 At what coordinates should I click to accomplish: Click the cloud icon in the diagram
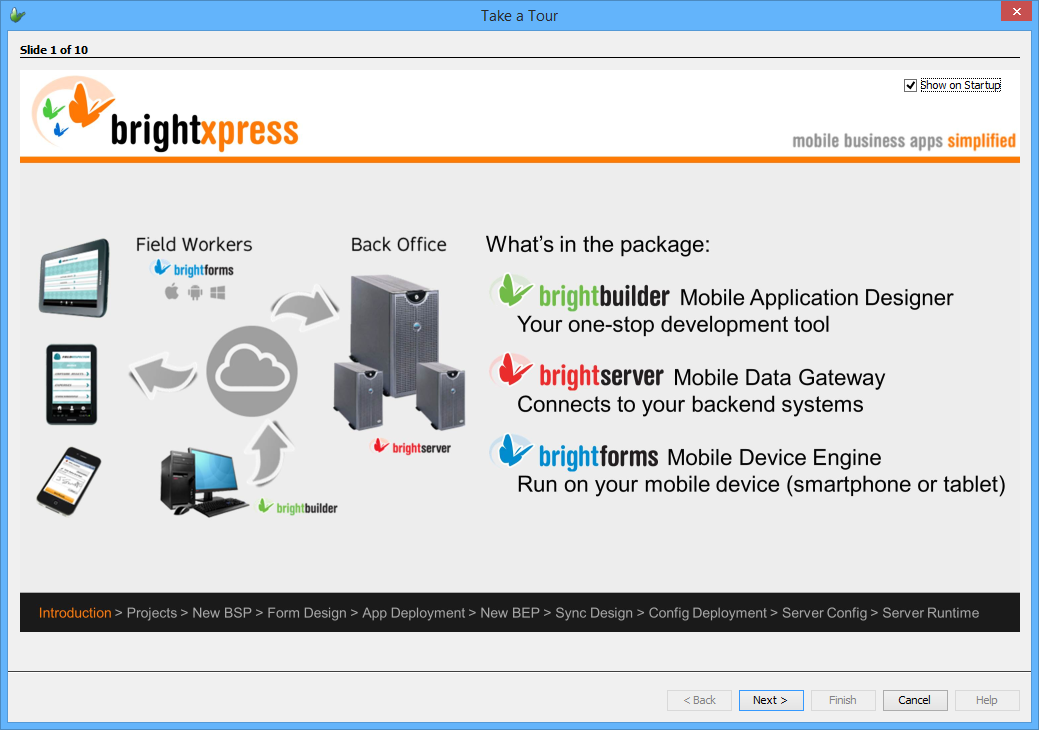[x=252, y=372]
